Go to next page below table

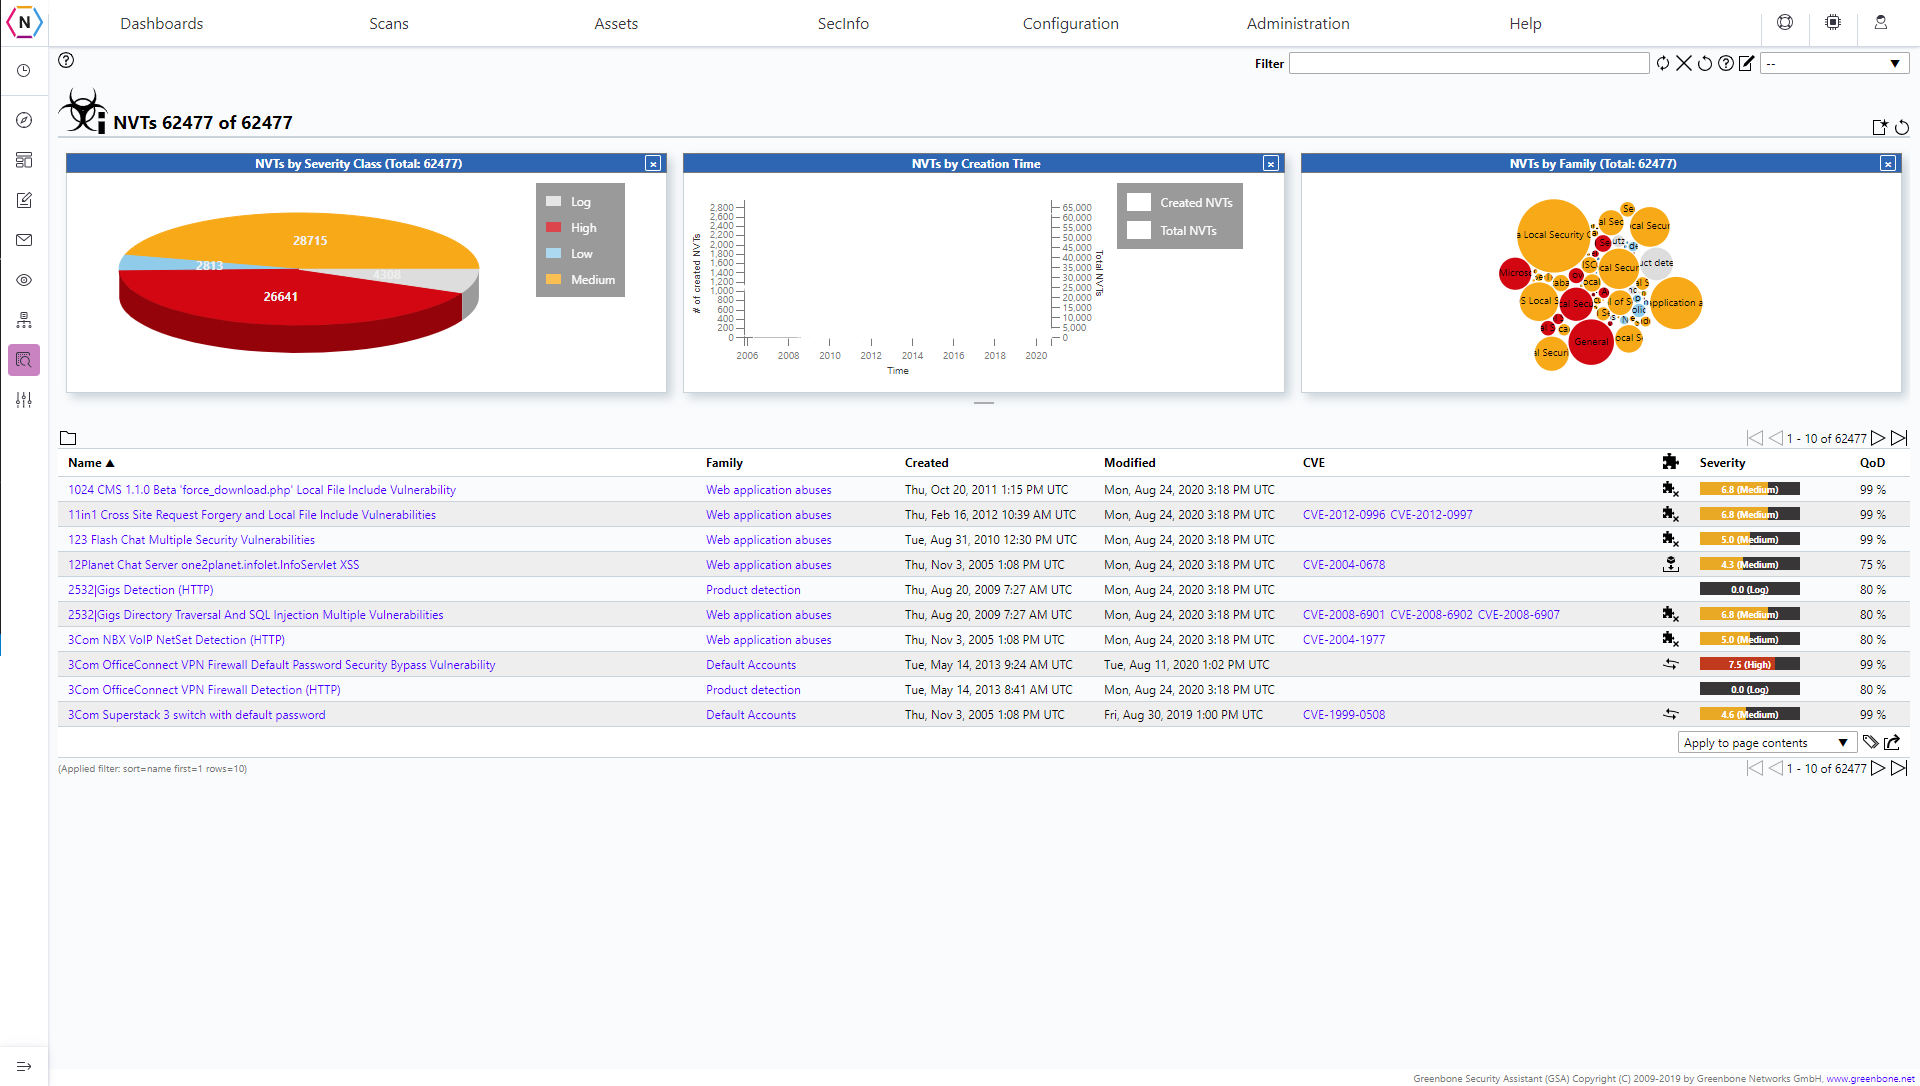click(x=1878, y=768)
